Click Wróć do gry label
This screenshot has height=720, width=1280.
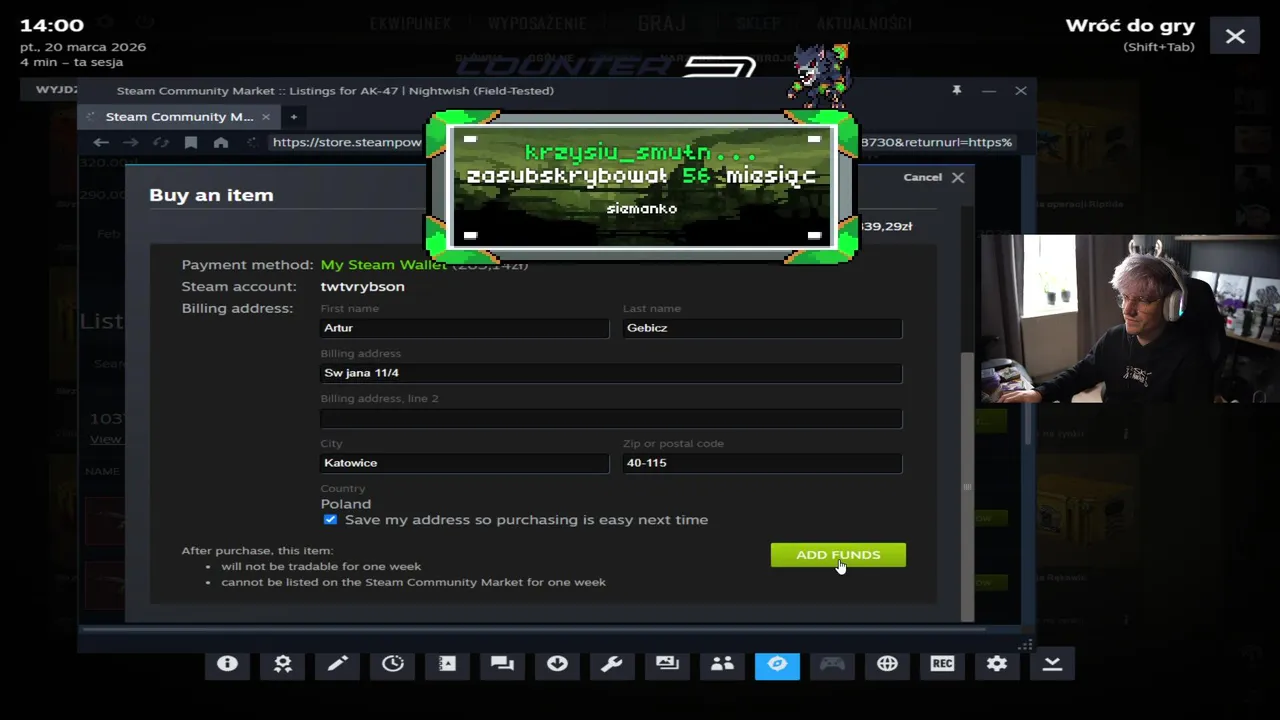[1130, 26]
